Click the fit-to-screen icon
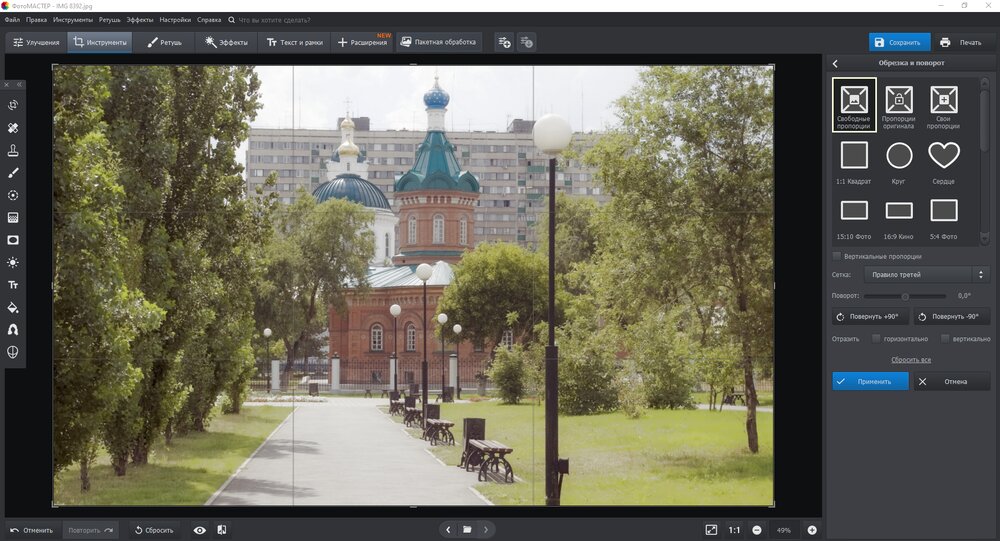Image resolution: width=1000 pixels, height=541 pixels. [x=711, y=530]
